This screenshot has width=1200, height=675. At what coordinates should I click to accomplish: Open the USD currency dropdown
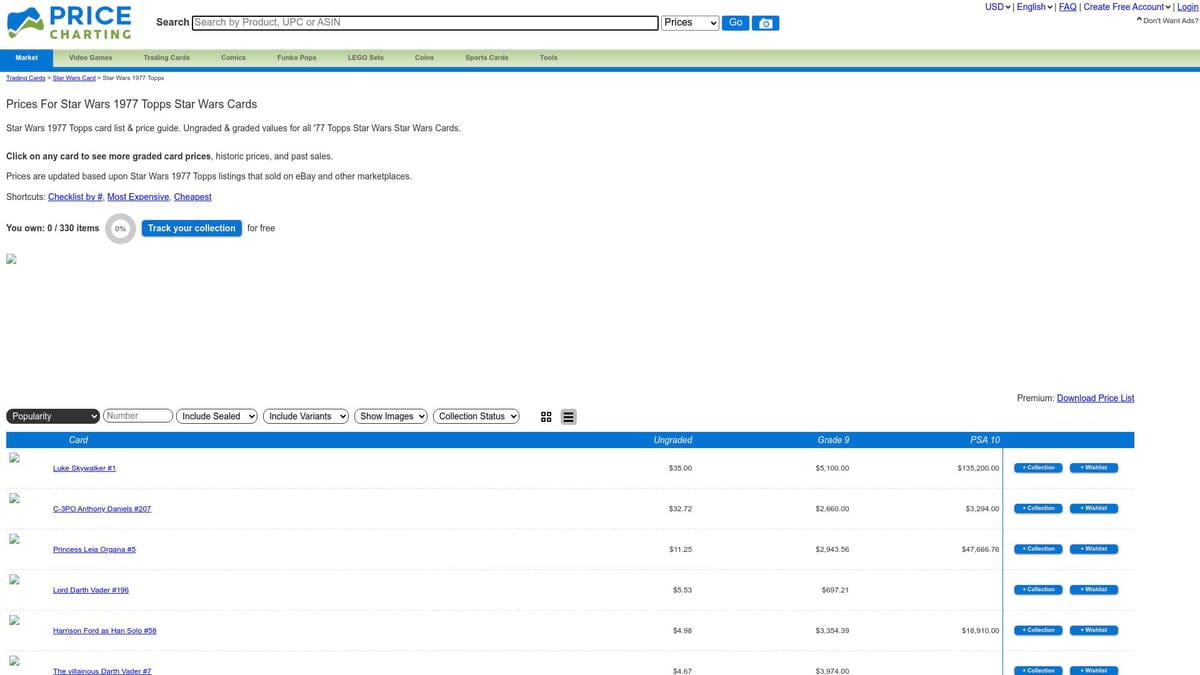click(998, 7)
